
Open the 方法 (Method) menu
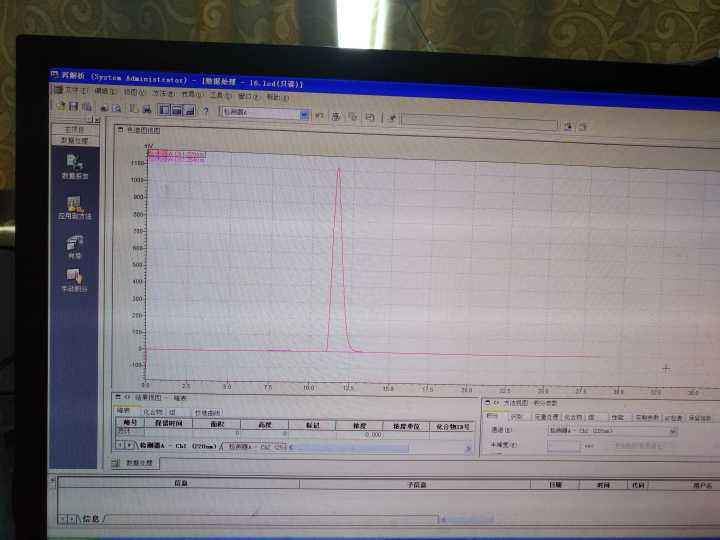click(x=163, y=93)
